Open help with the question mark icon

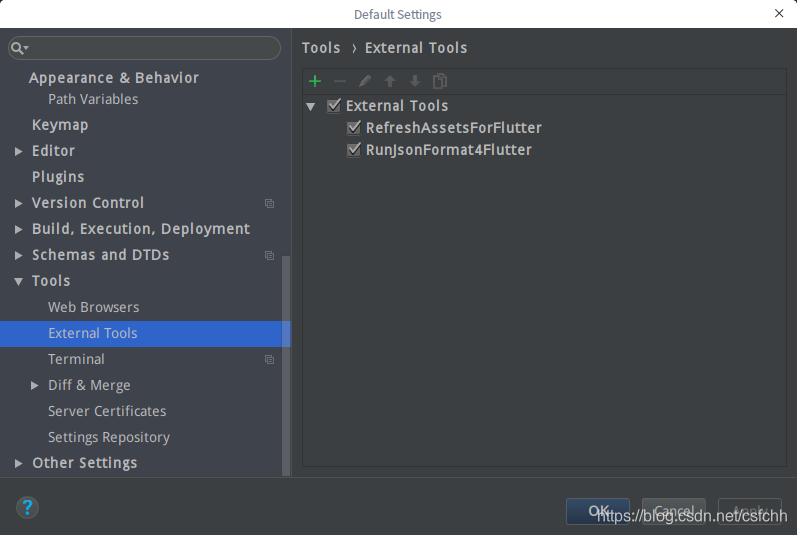pos(27,508)
